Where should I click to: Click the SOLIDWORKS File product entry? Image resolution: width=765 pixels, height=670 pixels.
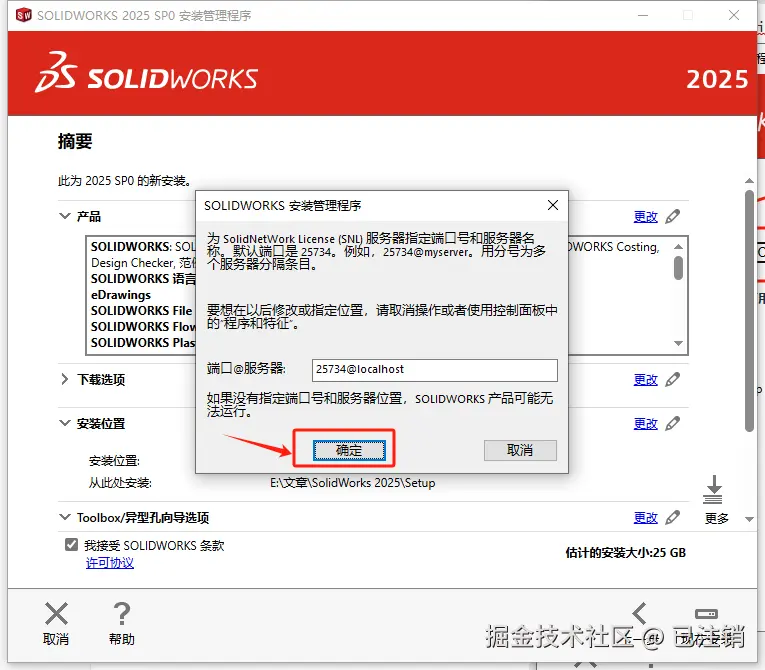141,311
